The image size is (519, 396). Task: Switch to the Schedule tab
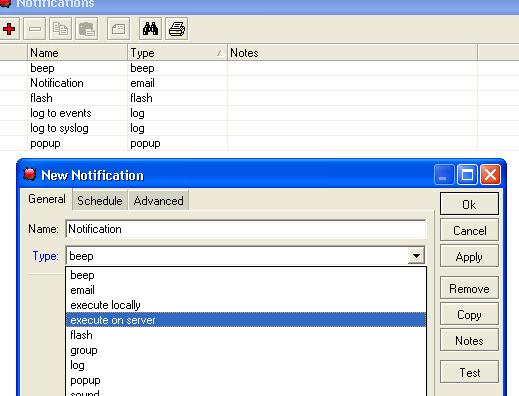[100, 201]
